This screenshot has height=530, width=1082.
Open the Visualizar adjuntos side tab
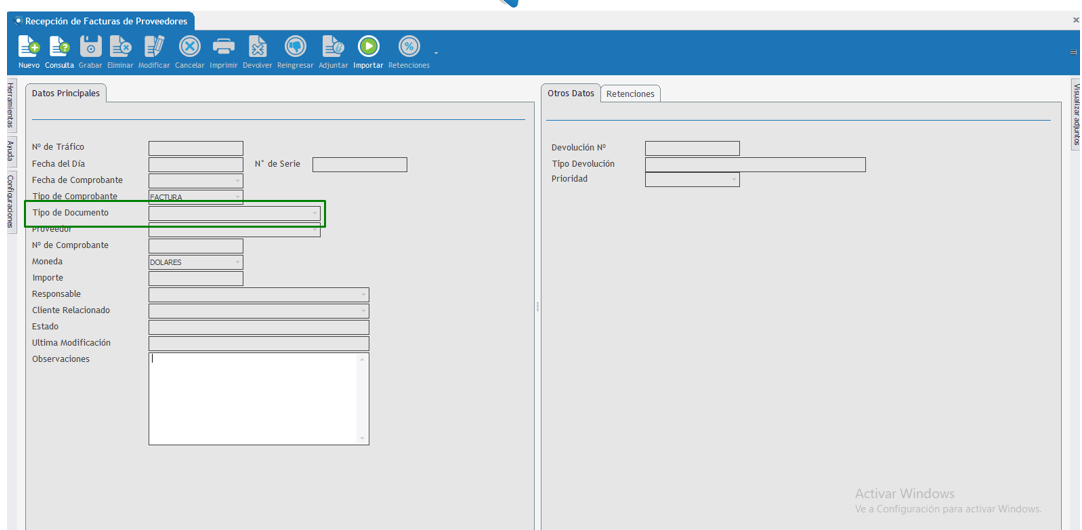1076,115
